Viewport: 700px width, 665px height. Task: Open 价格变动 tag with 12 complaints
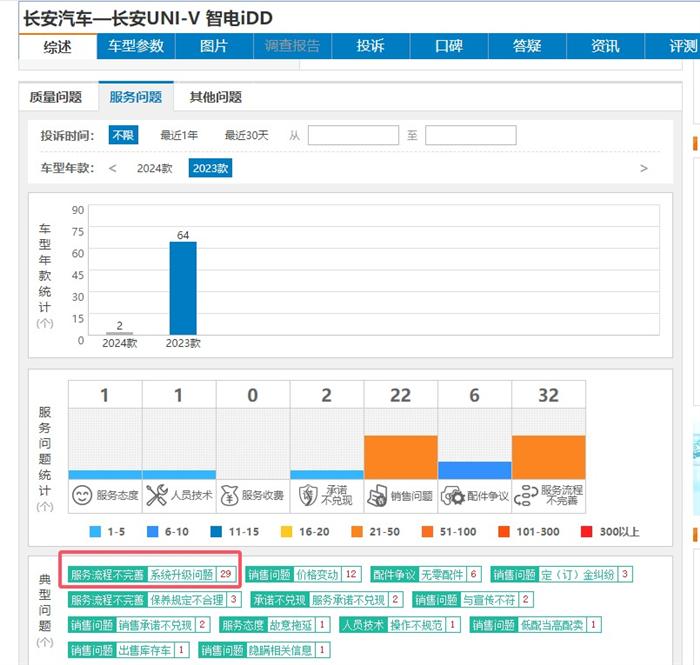pyautogui.click(x=303, y=574)
